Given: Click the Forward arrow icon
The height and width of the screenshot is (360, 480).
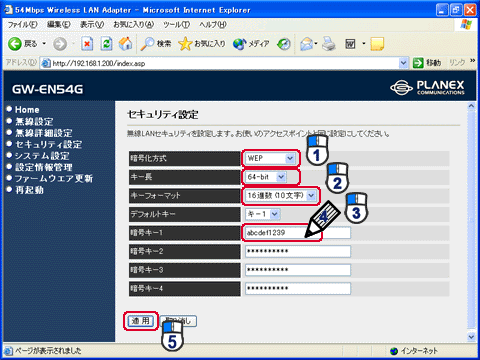Looking at the screenshot, I should pyautogui.click(x=60, y=44).
